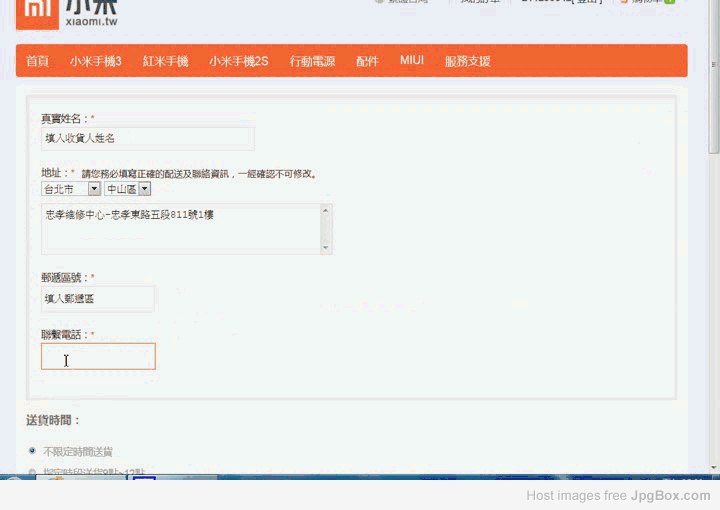Select 小米手機2S in the navigation bar
The height and width of the screenshot is (510, 720).
coord(239,61)
